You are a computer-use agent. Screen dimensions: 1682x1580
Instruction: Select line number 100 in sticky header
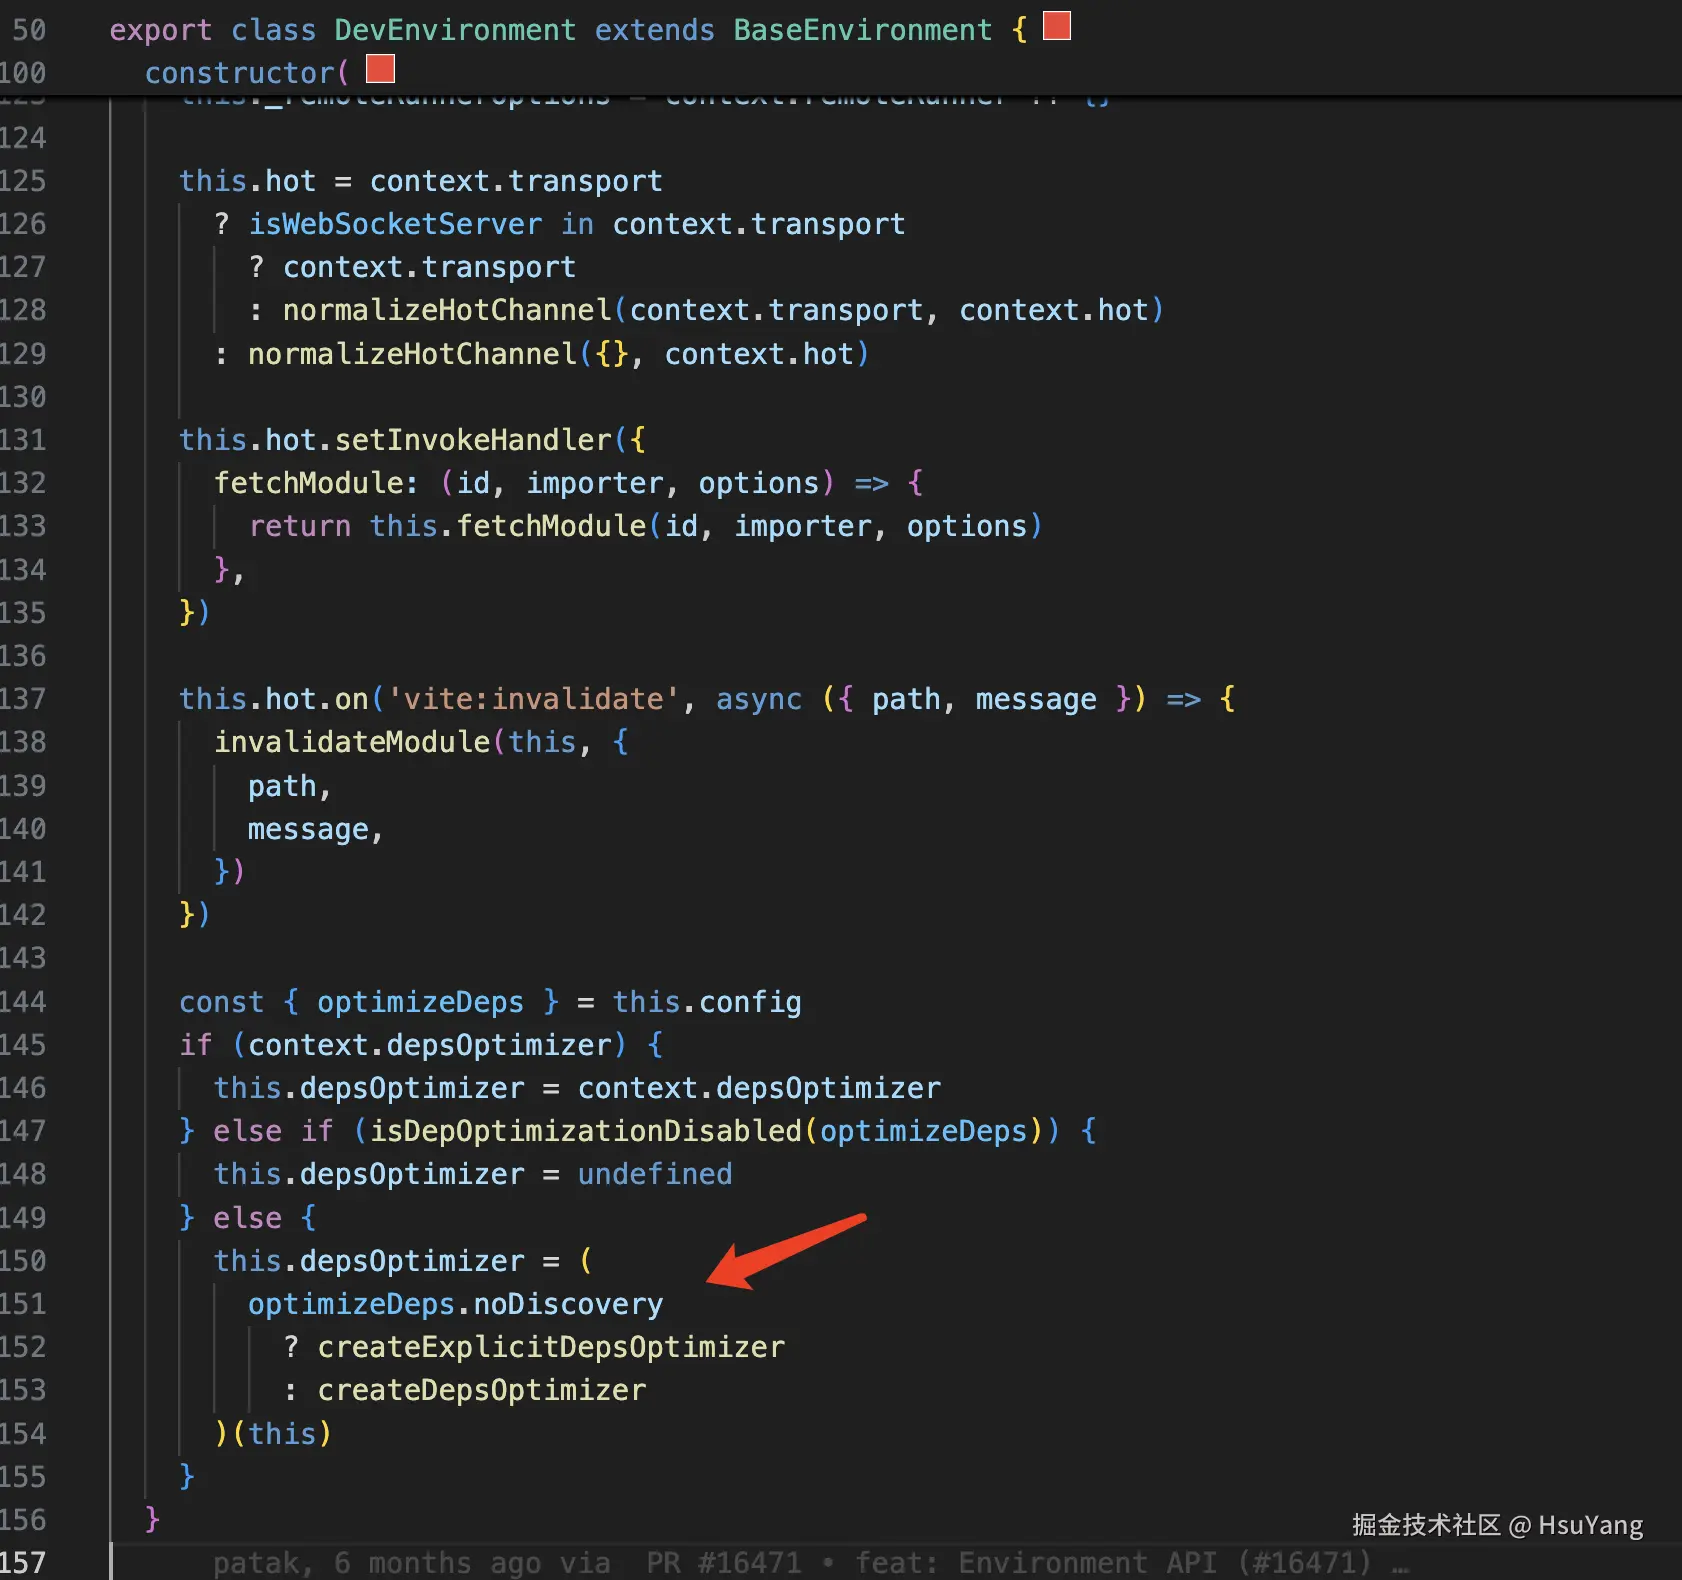(x=23, y=73)
